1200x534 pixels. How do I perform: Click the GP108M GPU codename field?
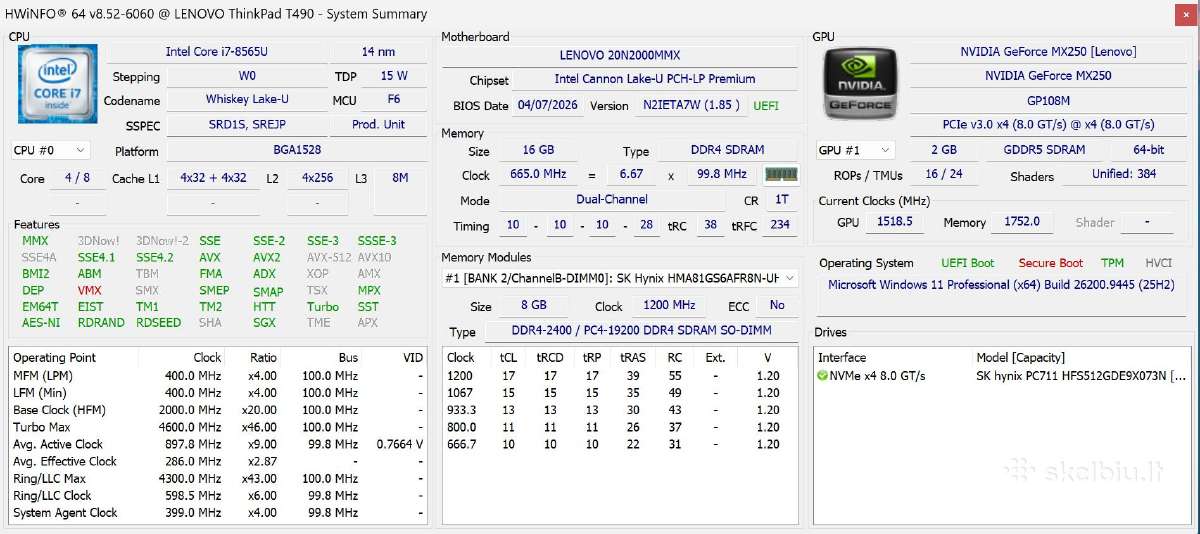tap(1048, 100)
